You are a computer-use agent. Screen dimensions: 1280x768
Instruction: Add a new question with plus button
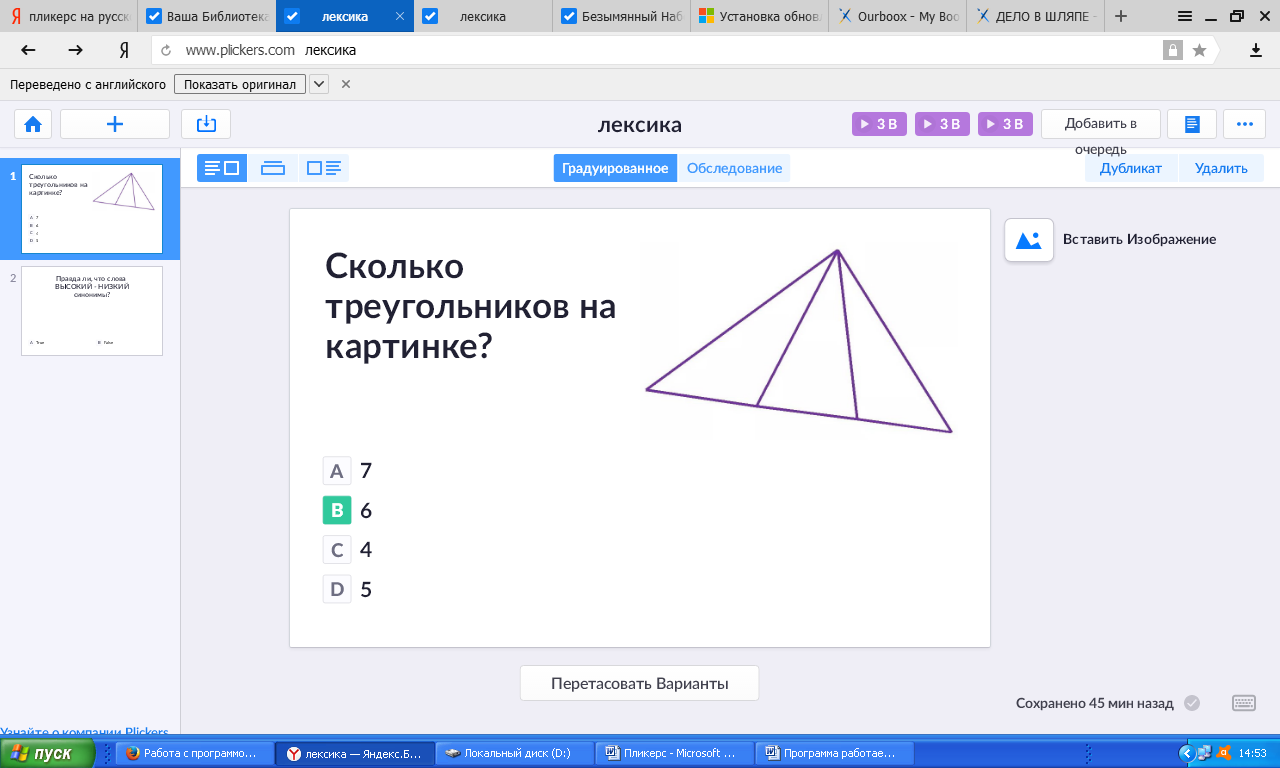coord(115,124)
